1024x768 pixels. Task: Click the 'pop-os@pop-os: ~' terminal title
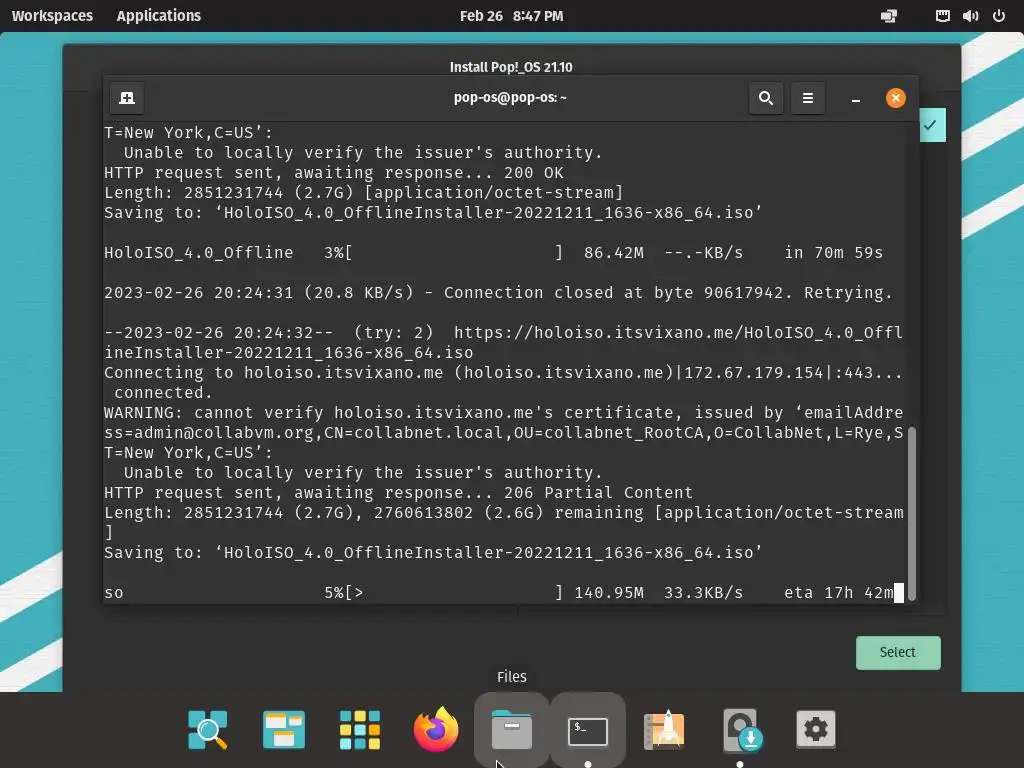point(510,98)
